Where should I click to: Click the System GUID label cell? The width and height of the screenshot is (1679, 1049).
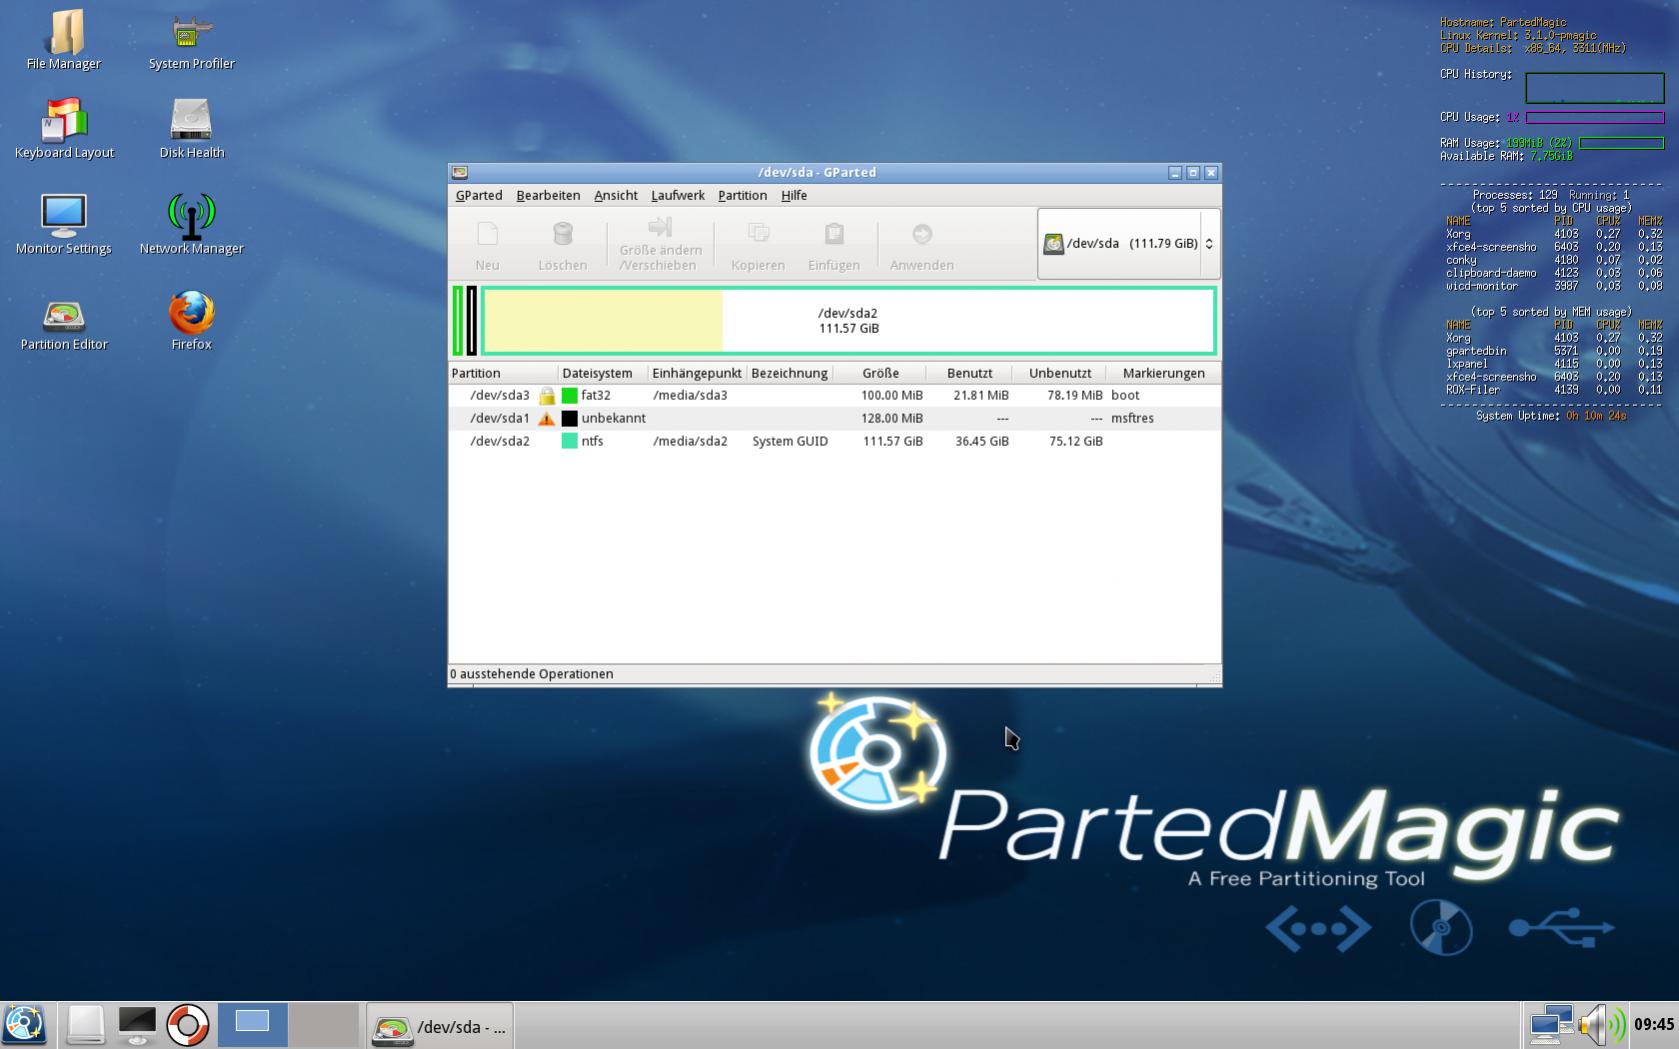tap(790, 441)
